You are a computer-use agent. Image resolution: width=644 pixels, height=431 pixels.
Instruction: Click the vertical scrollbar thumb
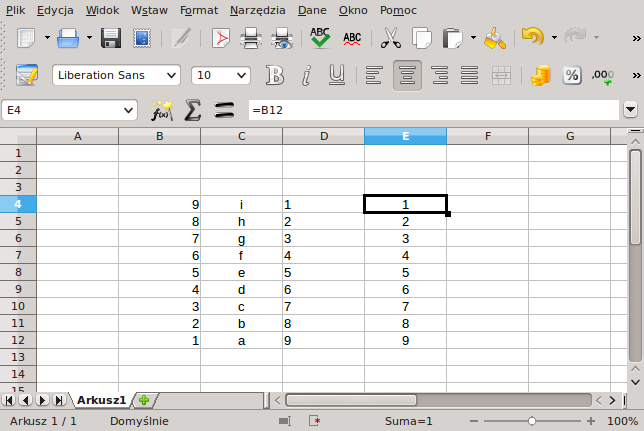(635, 198)
